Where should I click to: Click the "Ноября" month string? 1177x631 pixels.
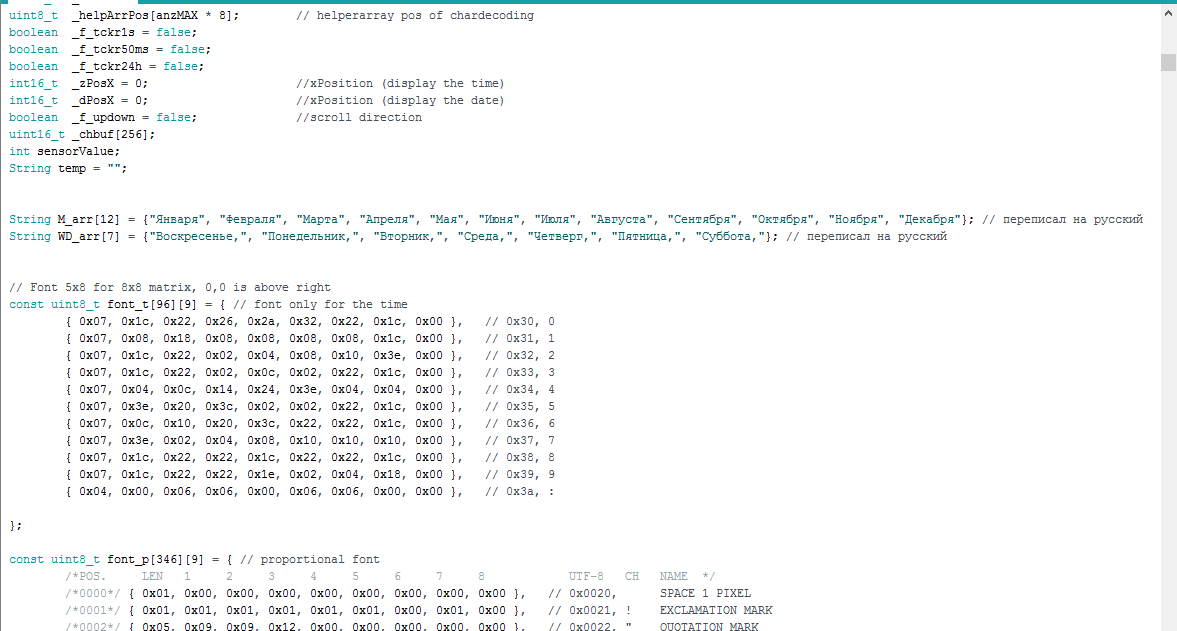[x=856, y=220]
